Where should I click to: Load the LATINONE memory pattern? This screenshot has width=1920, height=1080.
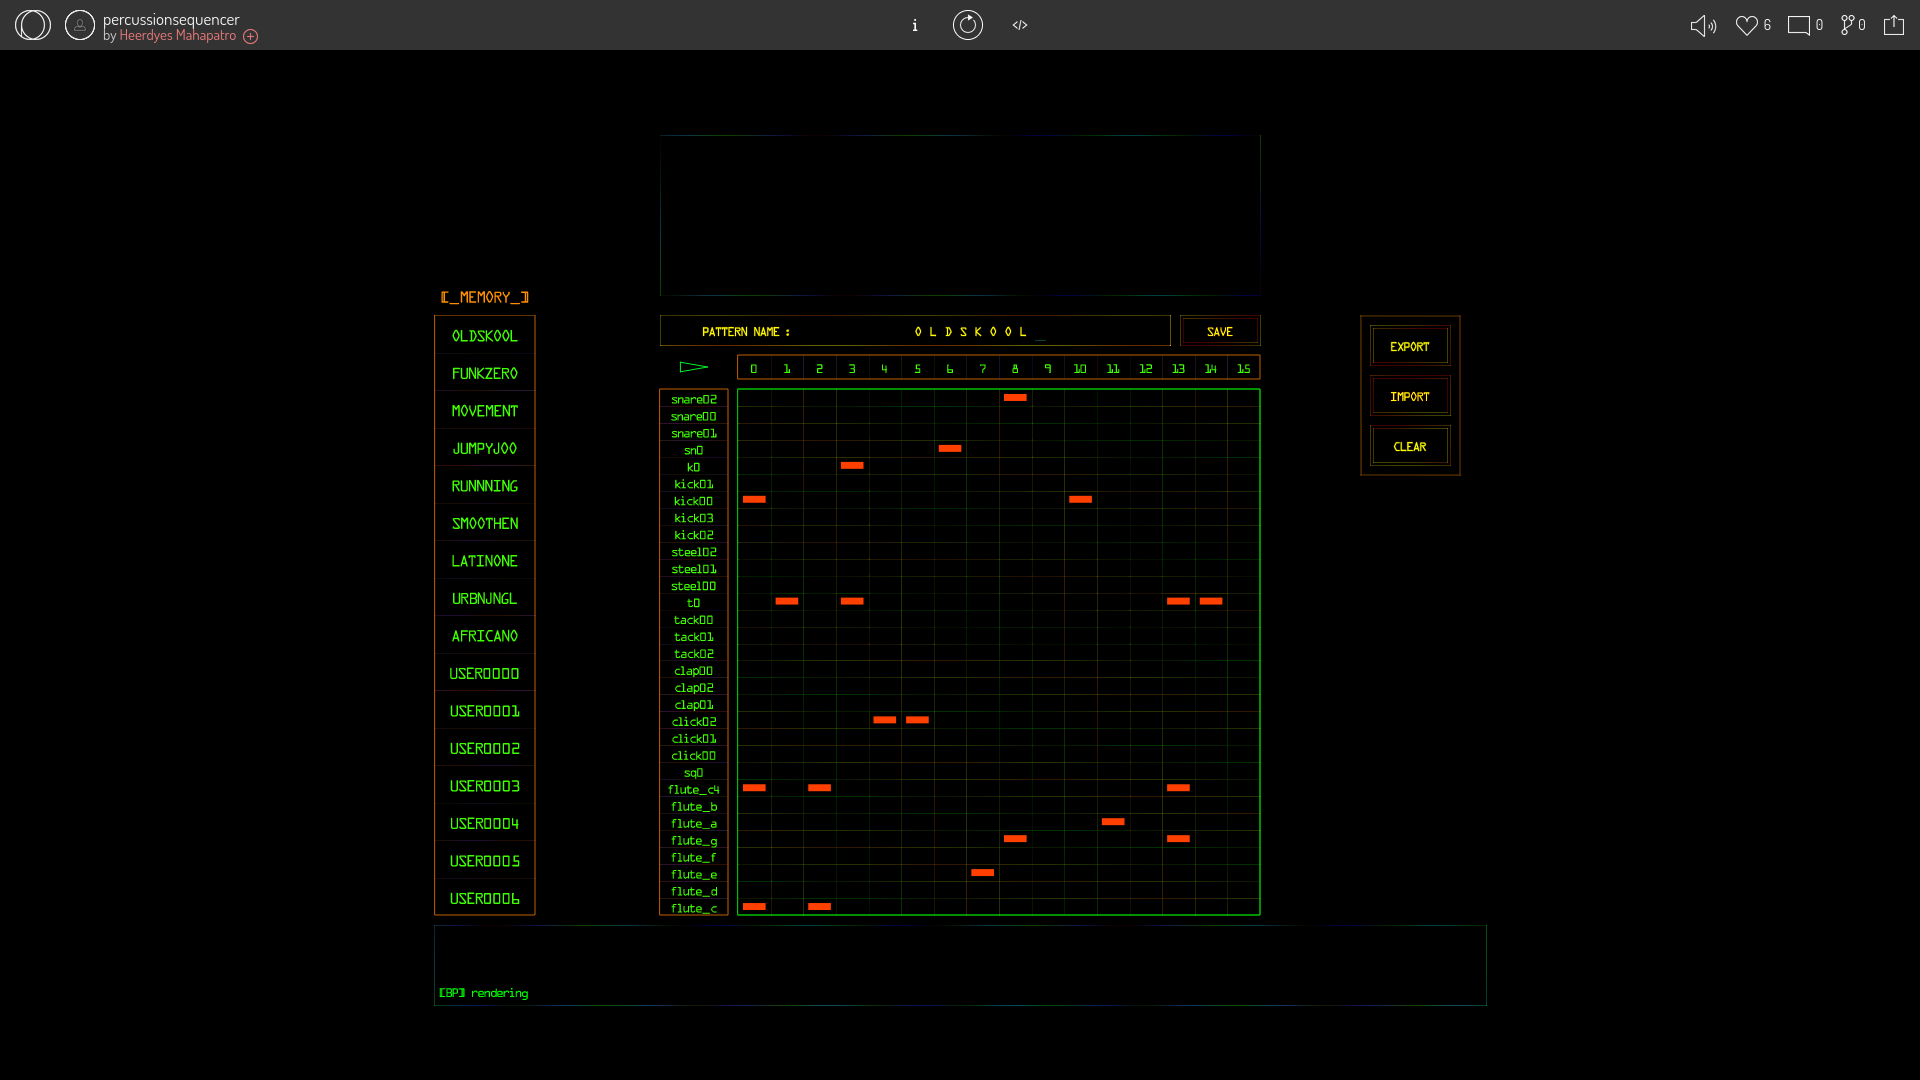point(485,561)
